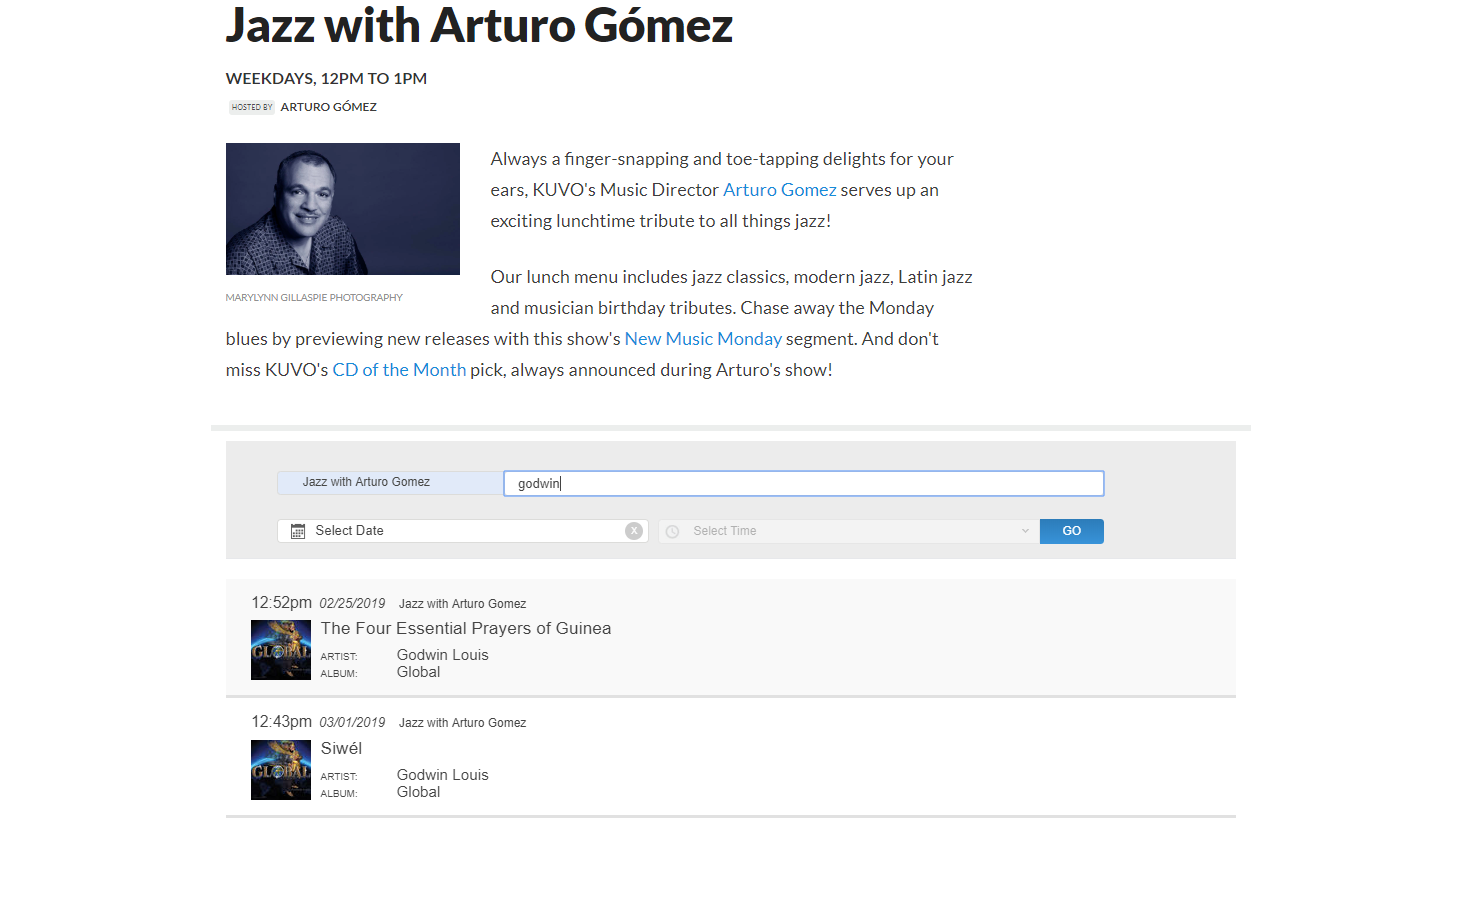Follow the CD of the Month link
1477x923 pixels.
(399, 370)
